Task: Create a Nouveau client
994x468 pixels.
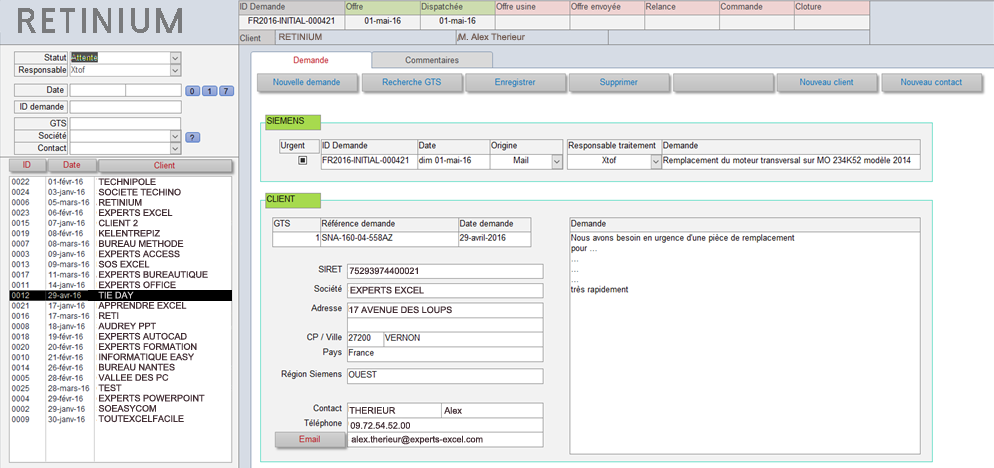Action: tap(827, 82)
